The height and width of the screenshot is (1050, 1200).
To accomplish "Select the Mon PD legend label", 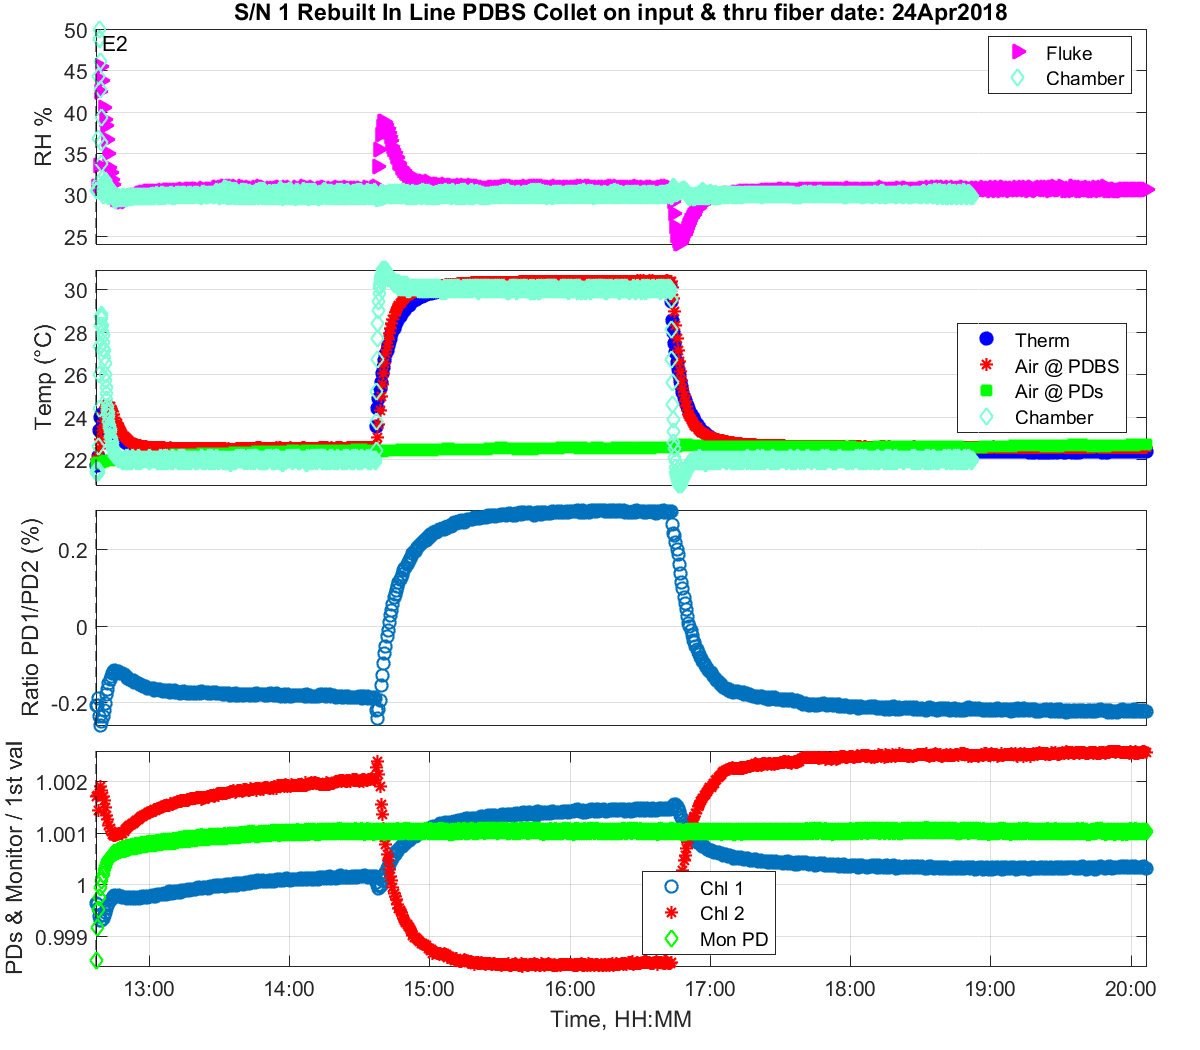I will (734, 939).
